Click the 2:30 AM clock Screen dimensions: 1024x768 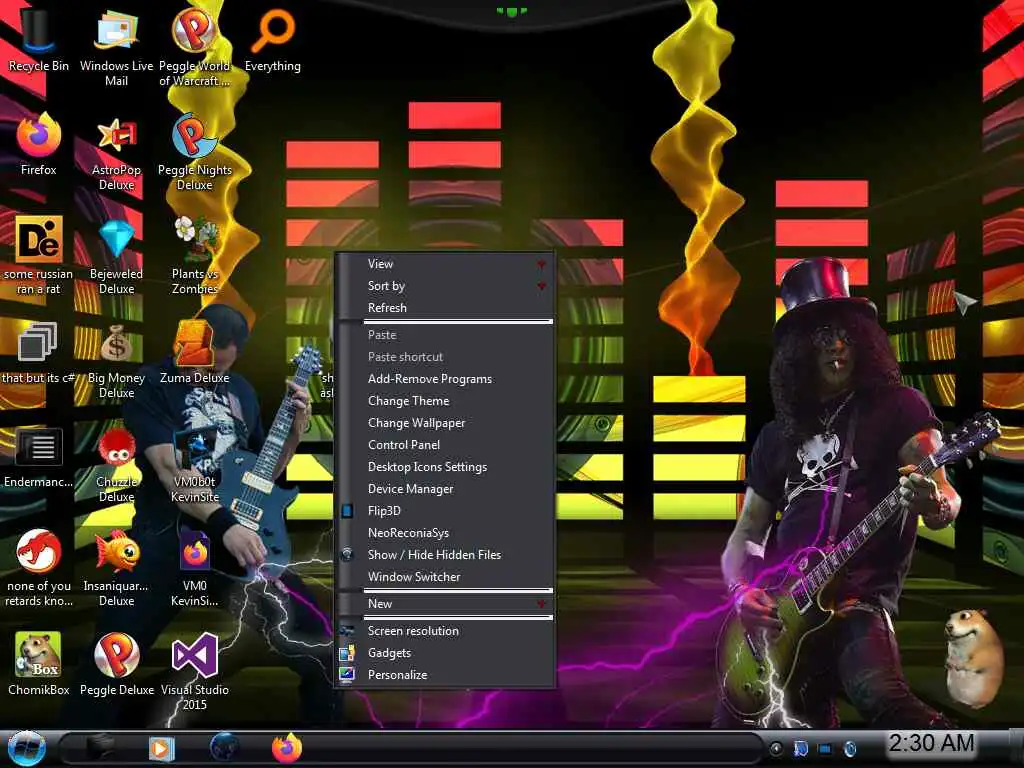coord(931,743)
